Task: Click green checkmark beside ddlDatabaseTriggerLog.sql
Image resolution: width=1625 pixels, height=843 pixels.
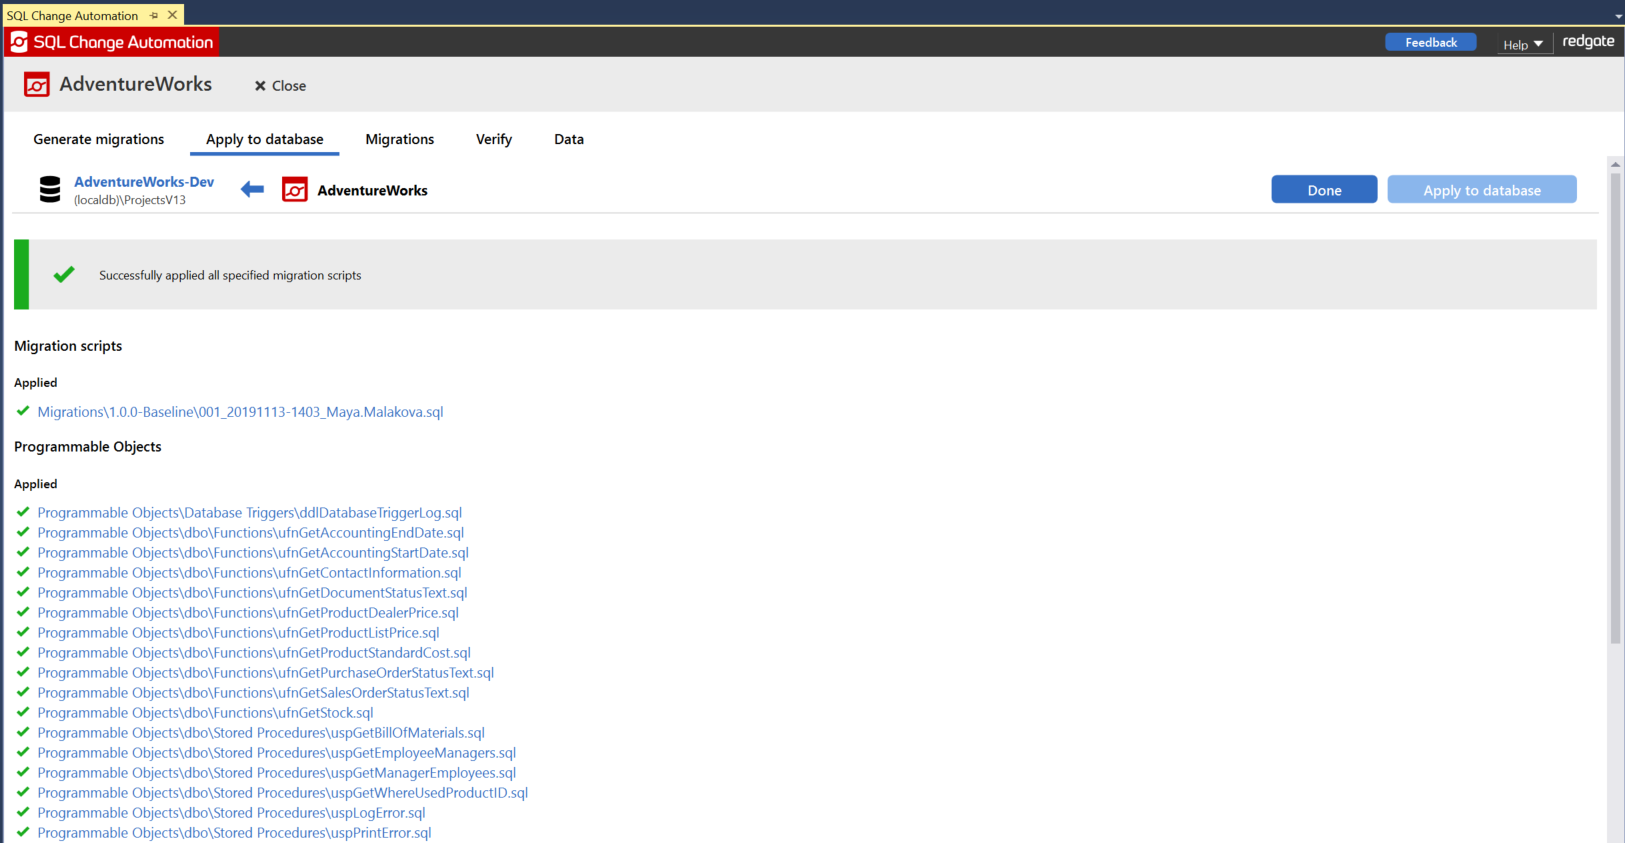Action: [23, 512]
